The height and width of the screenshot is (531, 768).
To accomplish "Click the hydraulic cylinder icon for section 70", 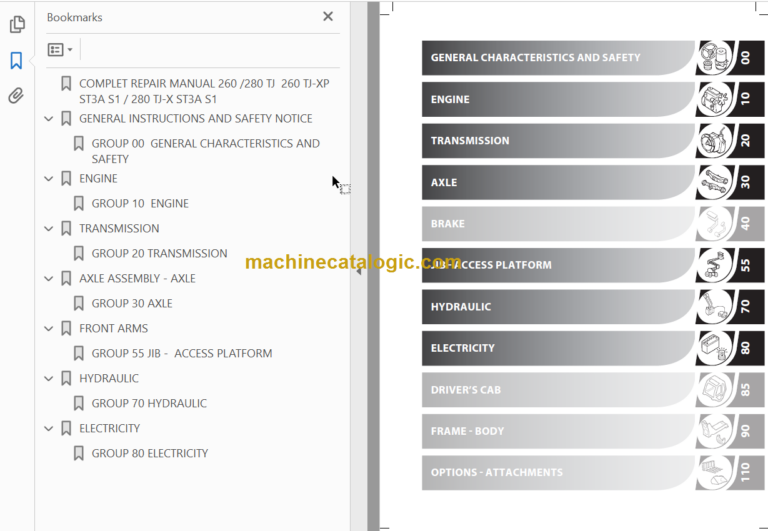I will pos(714,307).
